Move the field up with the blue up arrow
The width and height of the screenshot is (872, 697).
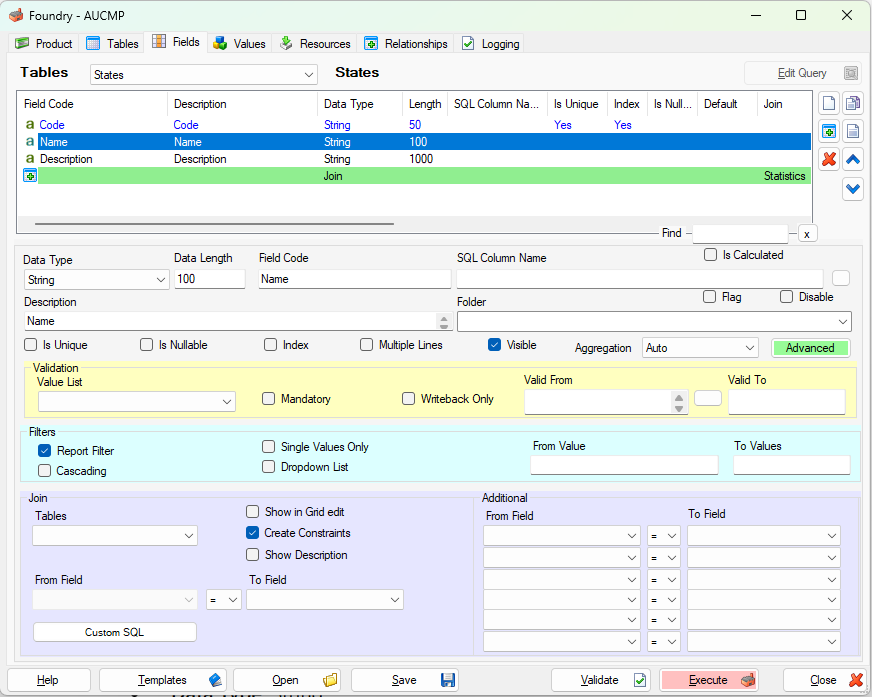853,160
